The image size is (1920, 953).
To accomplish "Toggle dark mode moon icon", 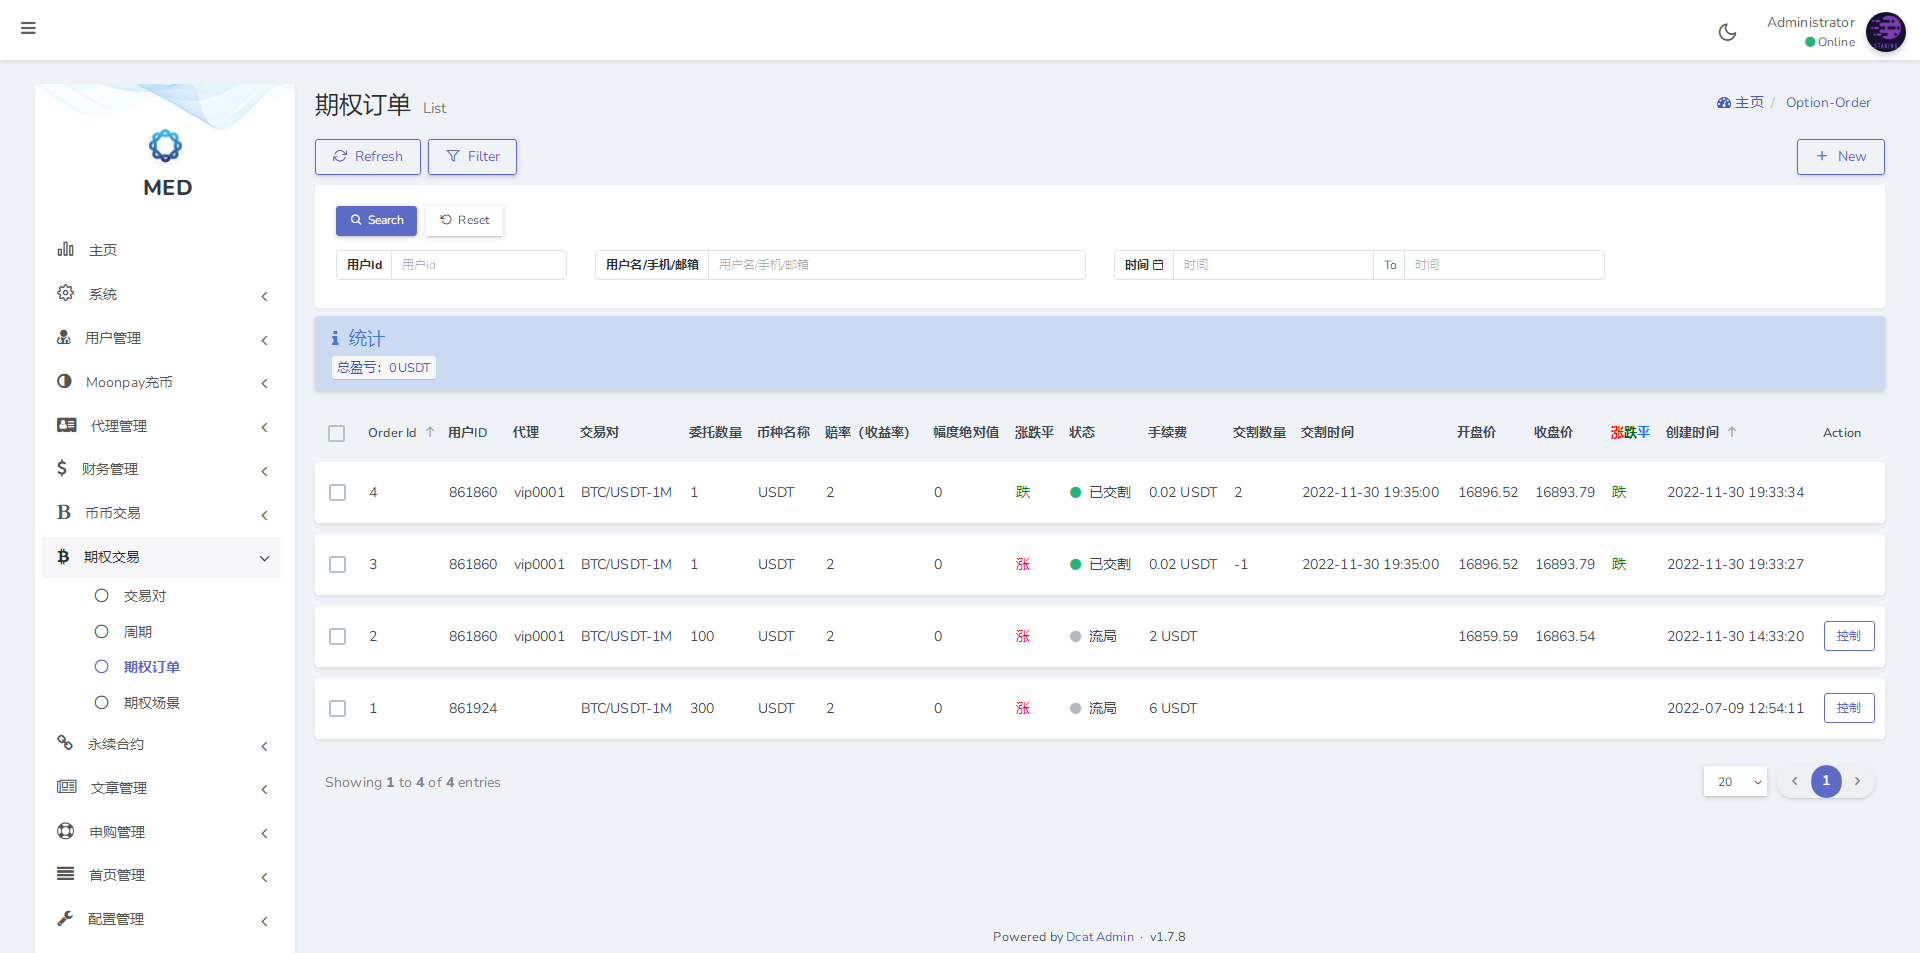I will (x=1727, y=32).
